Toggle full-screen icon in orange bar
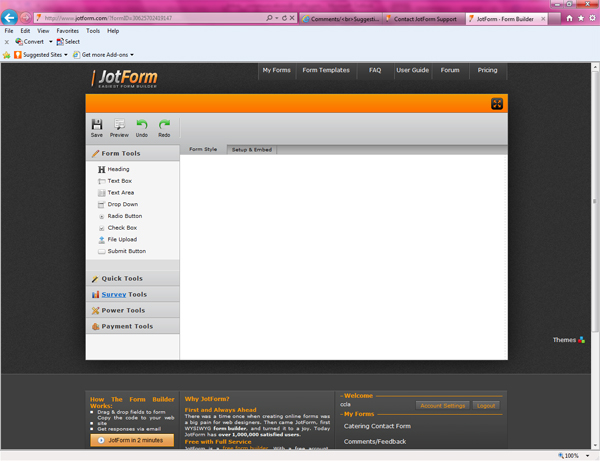Screen dimensions: 600x461 pyautogui.click(x=497, y=104)
